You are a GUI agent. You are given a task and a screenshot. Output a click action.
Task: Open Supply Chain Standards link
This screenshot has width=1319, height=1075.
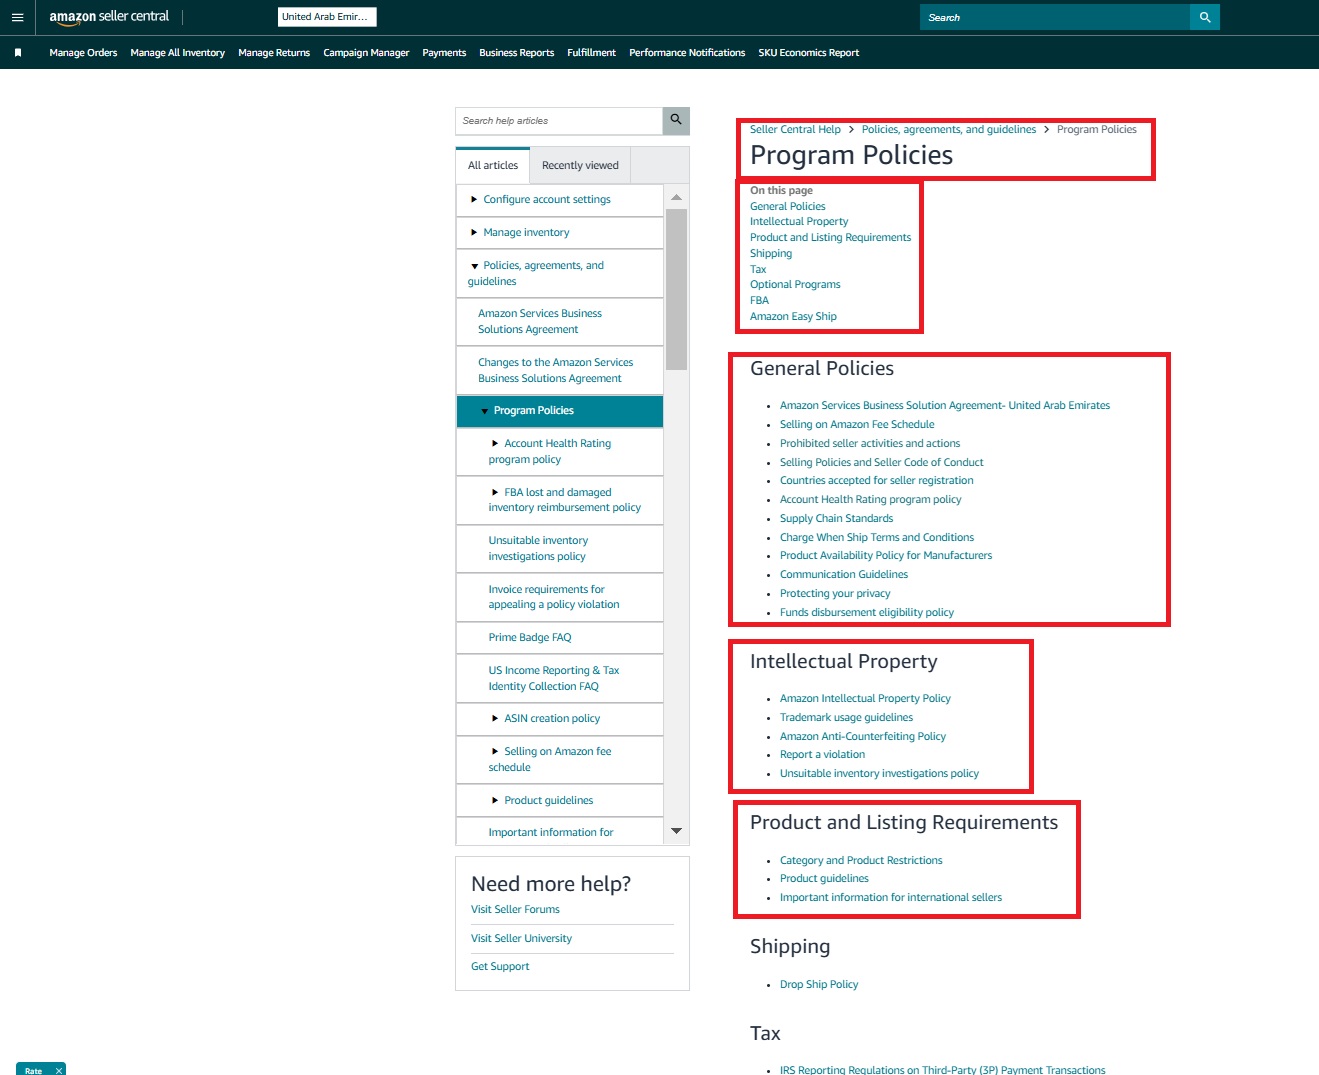836,519
